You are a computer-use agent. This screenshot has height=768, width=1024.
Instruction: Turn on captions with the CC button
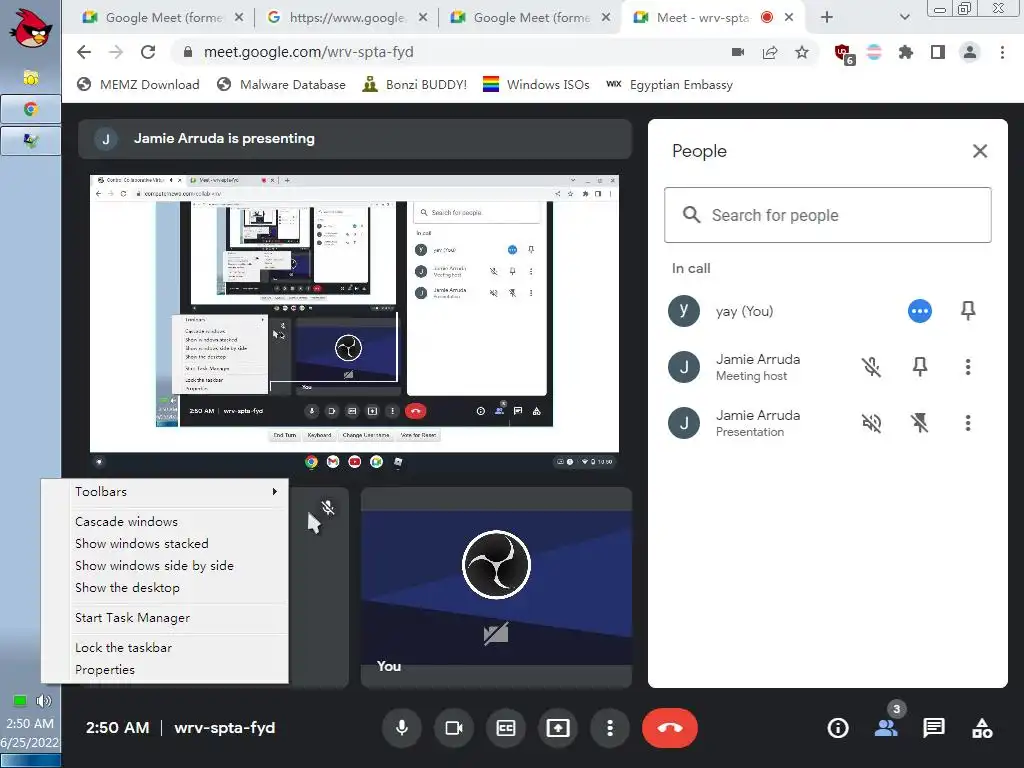point(506,728)
